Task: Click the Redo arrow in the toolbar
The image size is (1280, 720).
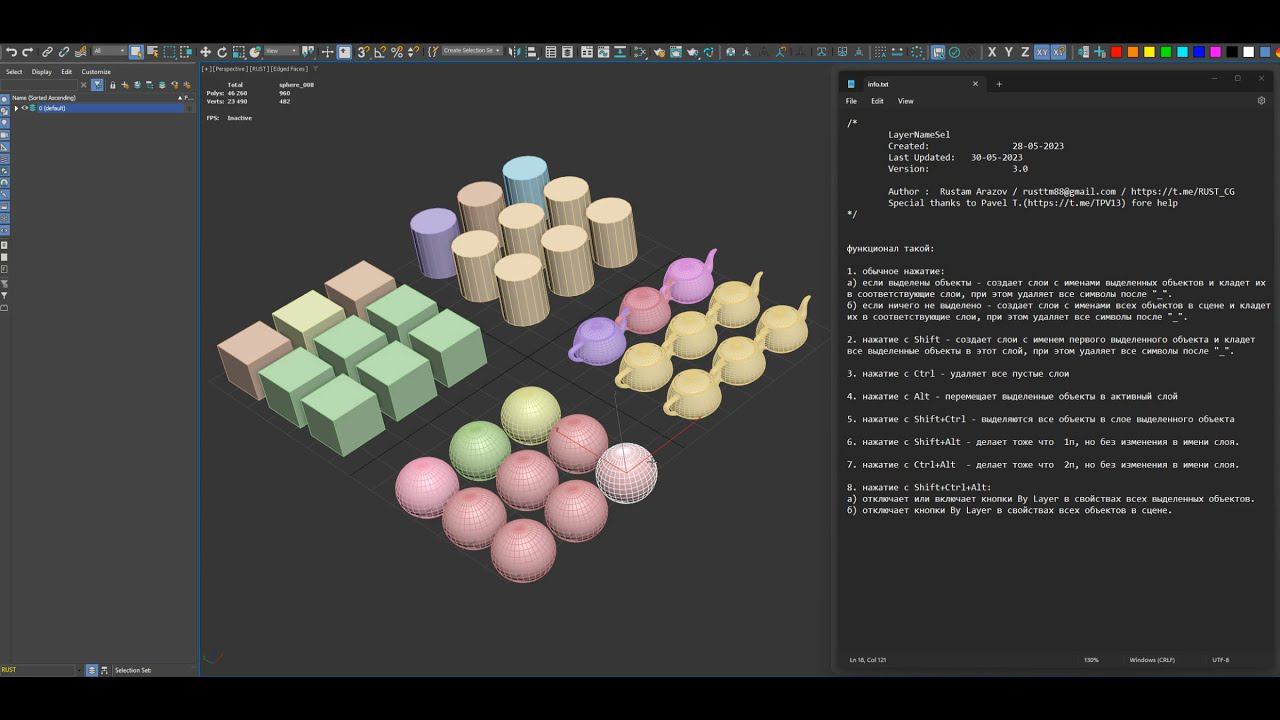Action: pyautogui.click(x=27, y=51)
